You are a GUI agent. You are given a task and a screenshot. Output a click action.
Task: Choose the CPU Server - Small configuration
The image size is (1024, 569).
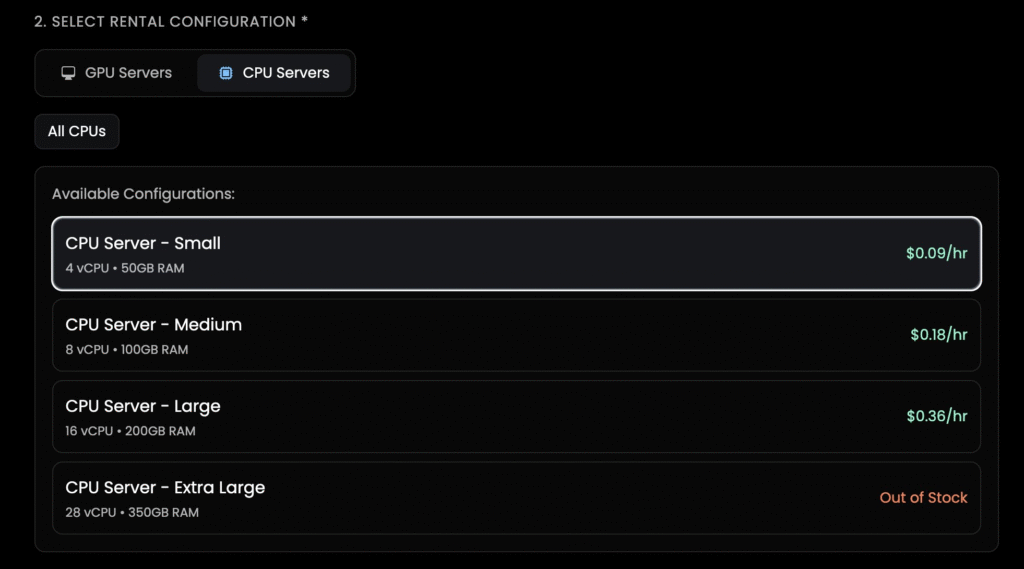click(516, 254)
